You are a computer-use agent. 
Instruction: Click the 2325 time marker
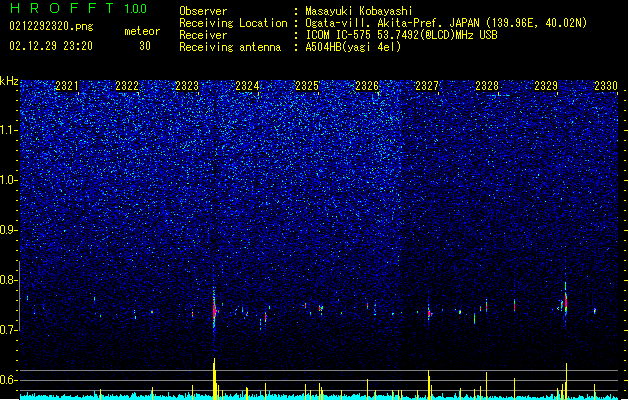pos(307,86)
